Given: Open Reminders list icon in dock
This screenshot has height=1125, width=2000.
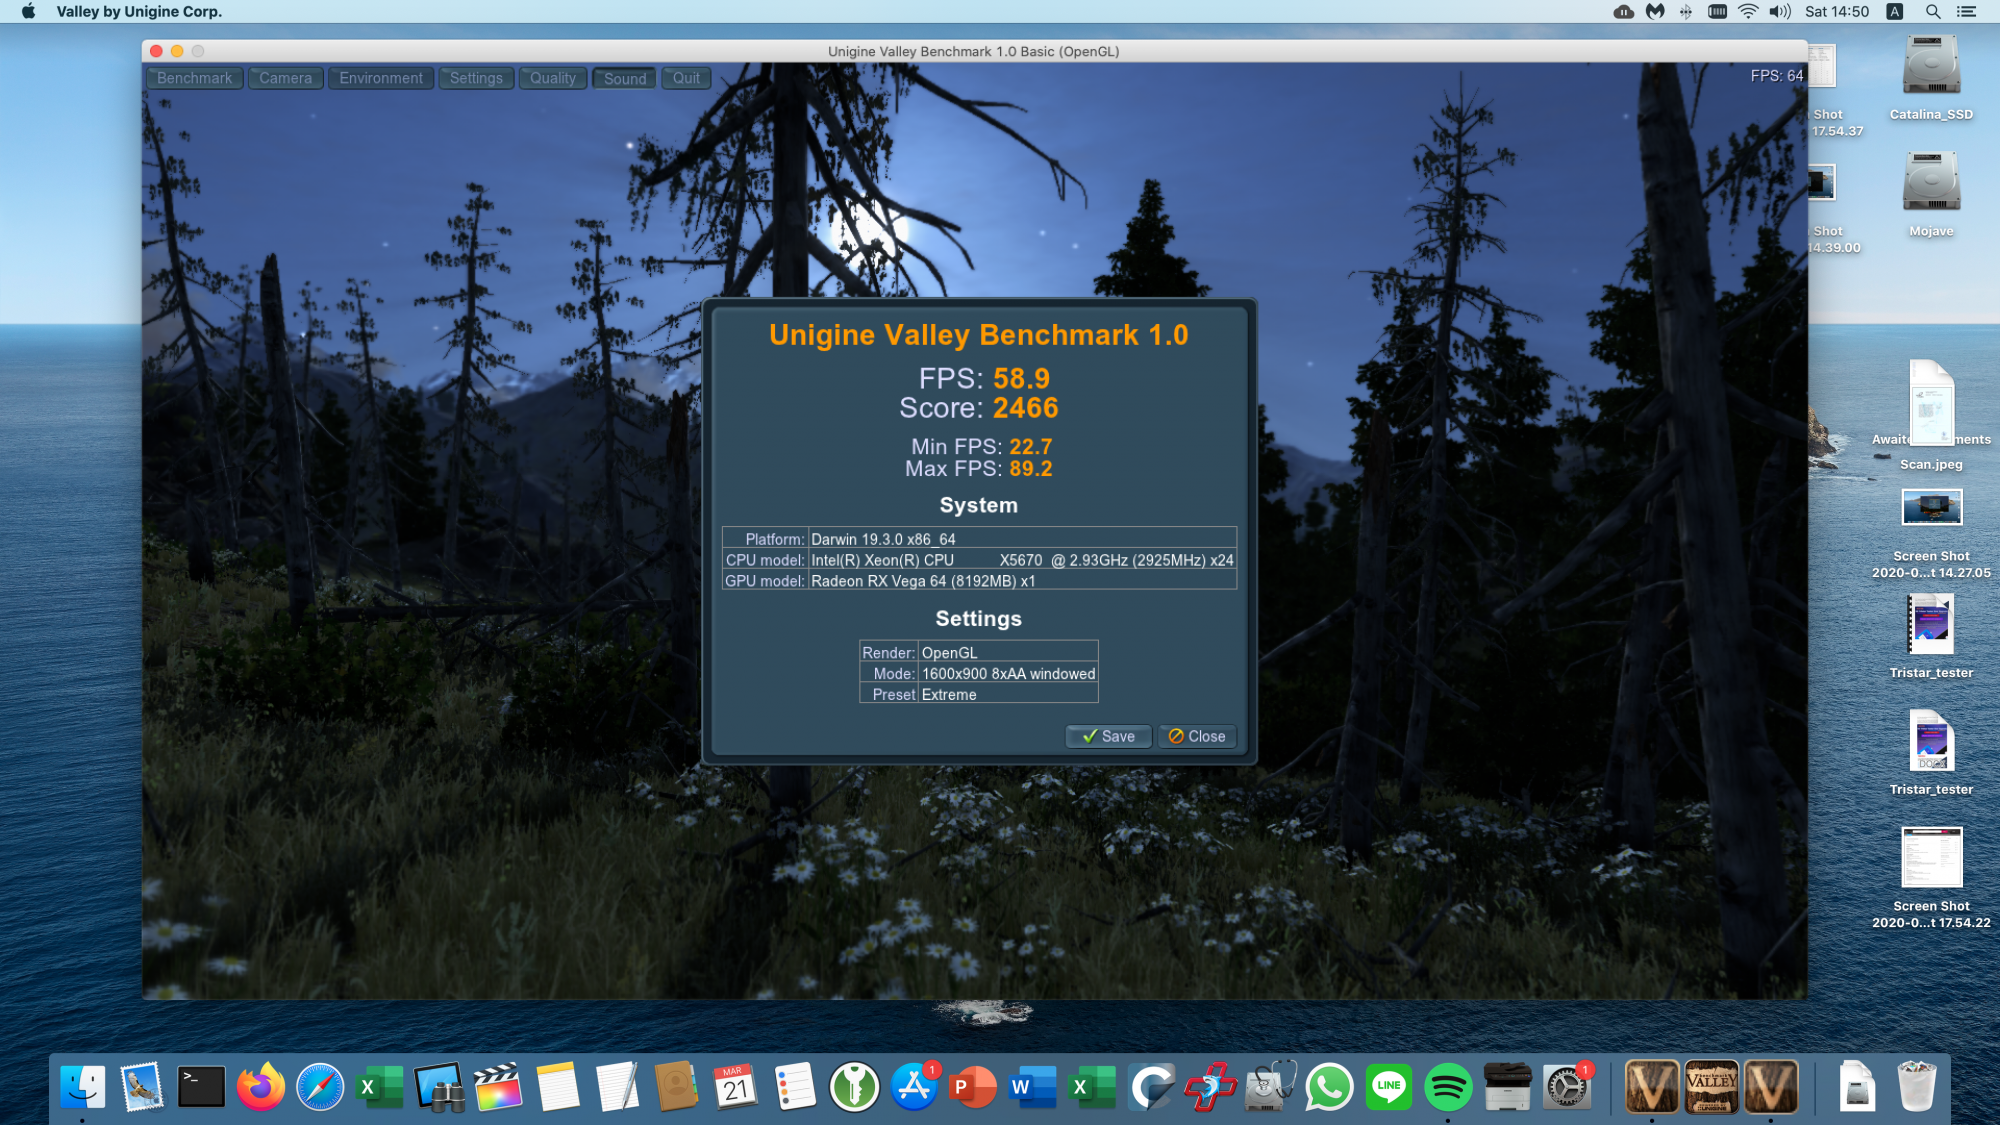Looking at the screenshot, I should [795, 1087].
